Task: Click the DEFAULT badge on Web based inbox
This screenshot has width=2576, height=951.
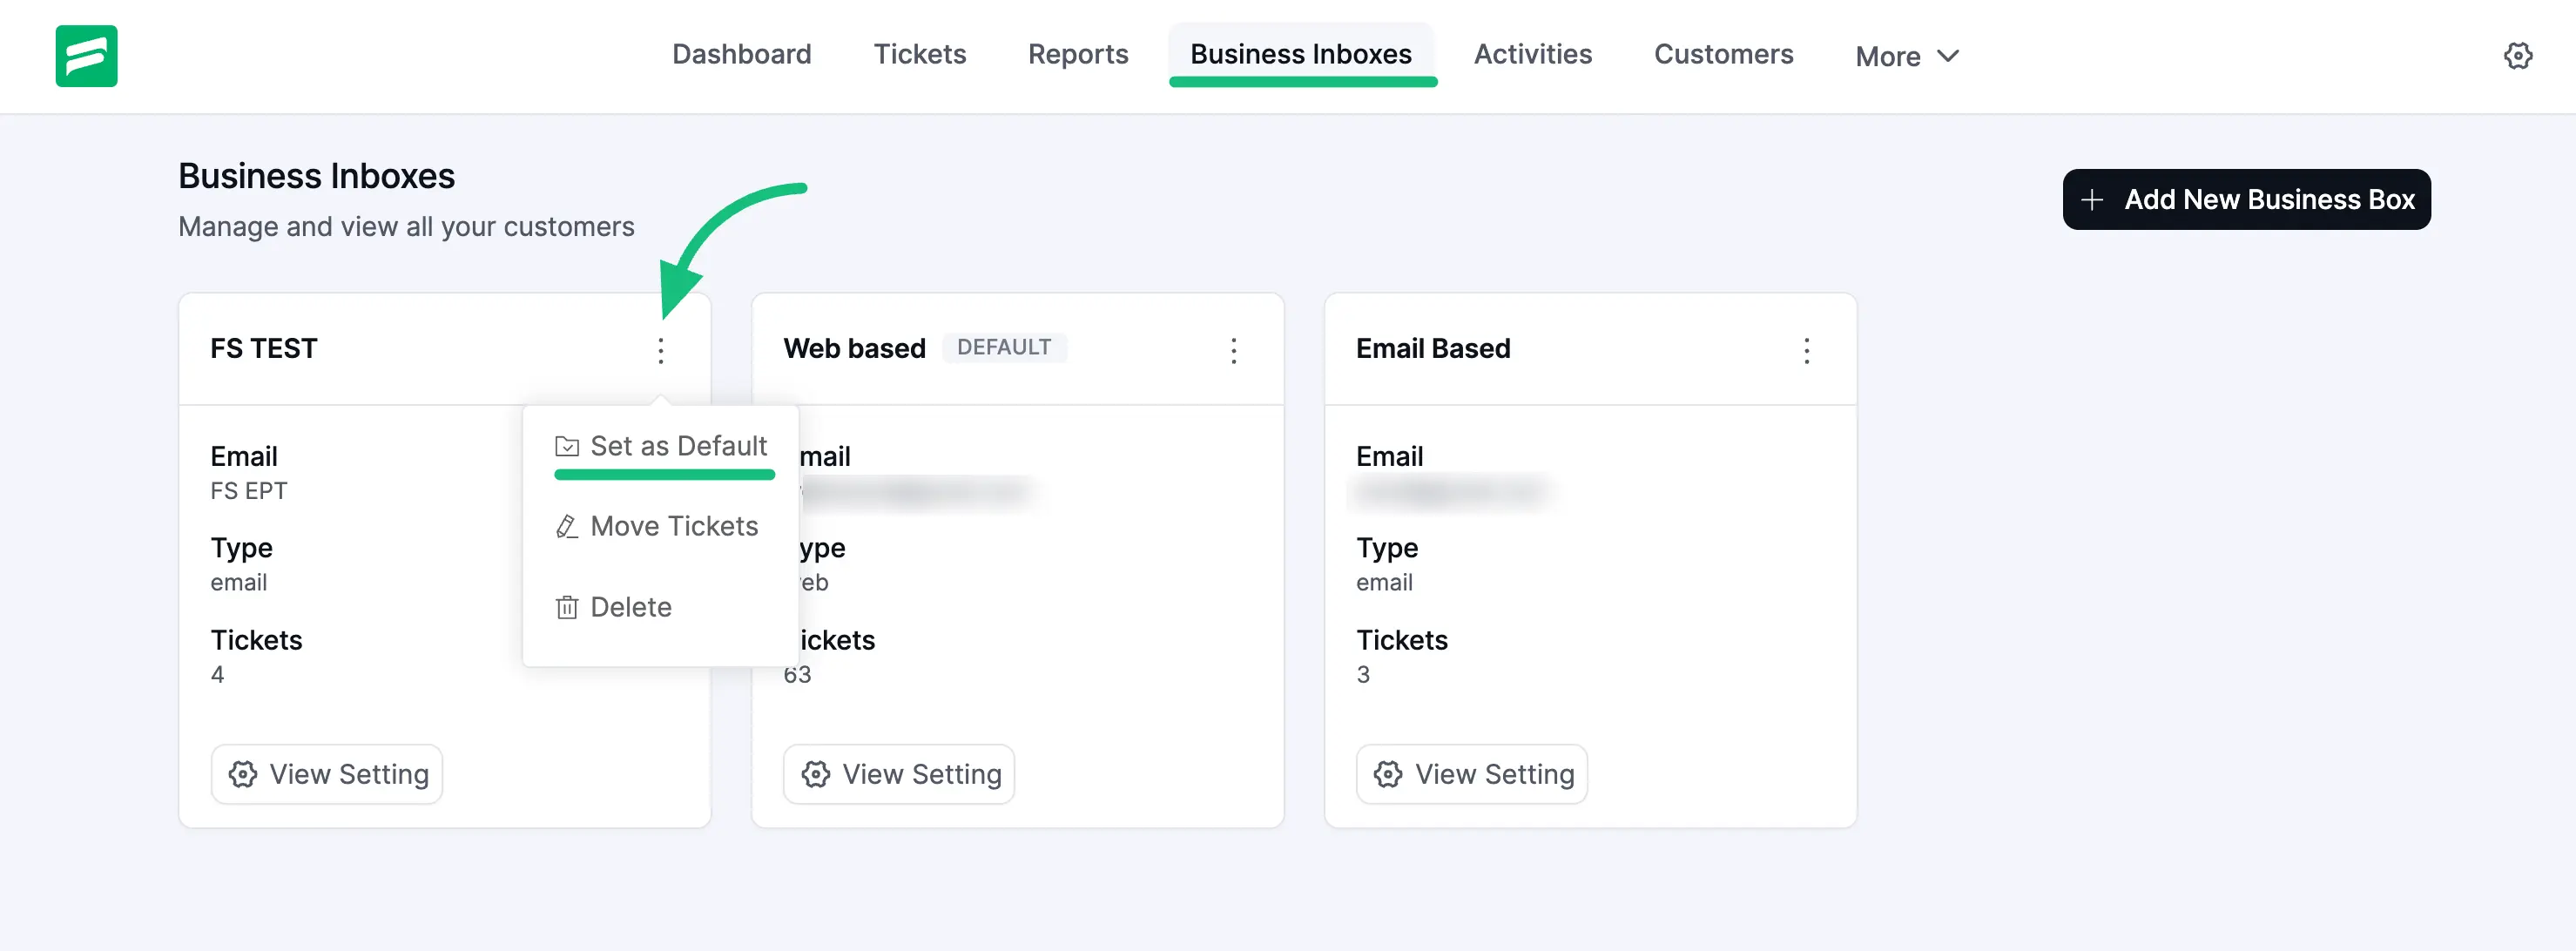Action: (1005, 347)
